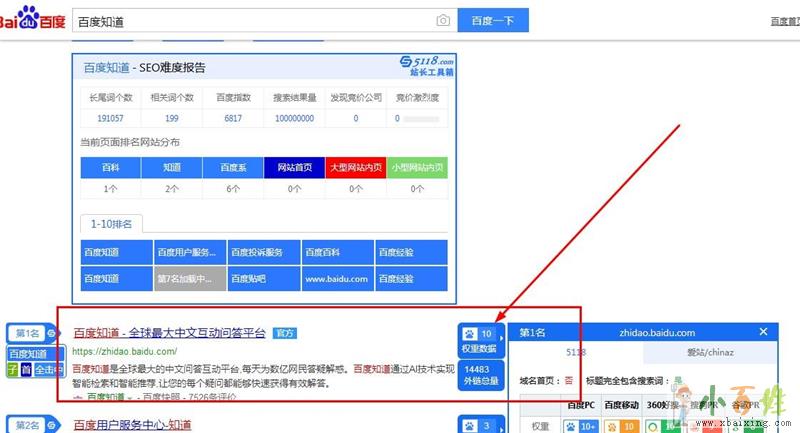Image resolution: width=800 pixels, height=433 pixels.
Task: Click the paw badge showing 3
Action: (x=478, y=426)
